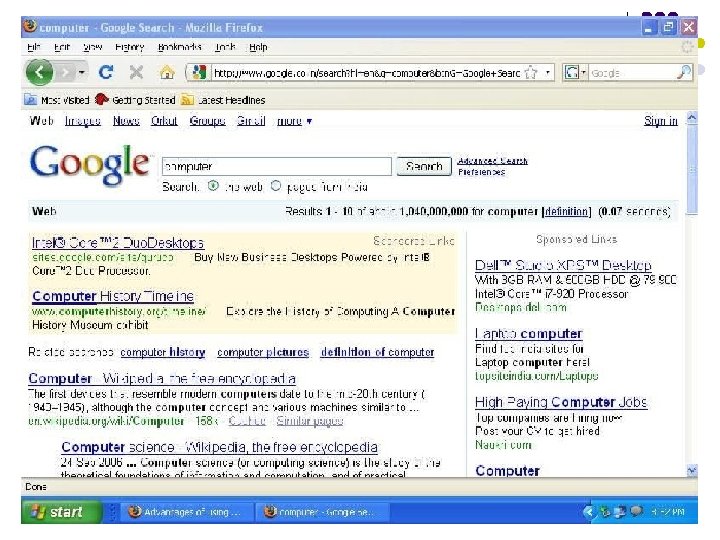Expand the 'more' dropdown in Google nav
This screenshot has height=540, width=720.
[x=294, y=121]
